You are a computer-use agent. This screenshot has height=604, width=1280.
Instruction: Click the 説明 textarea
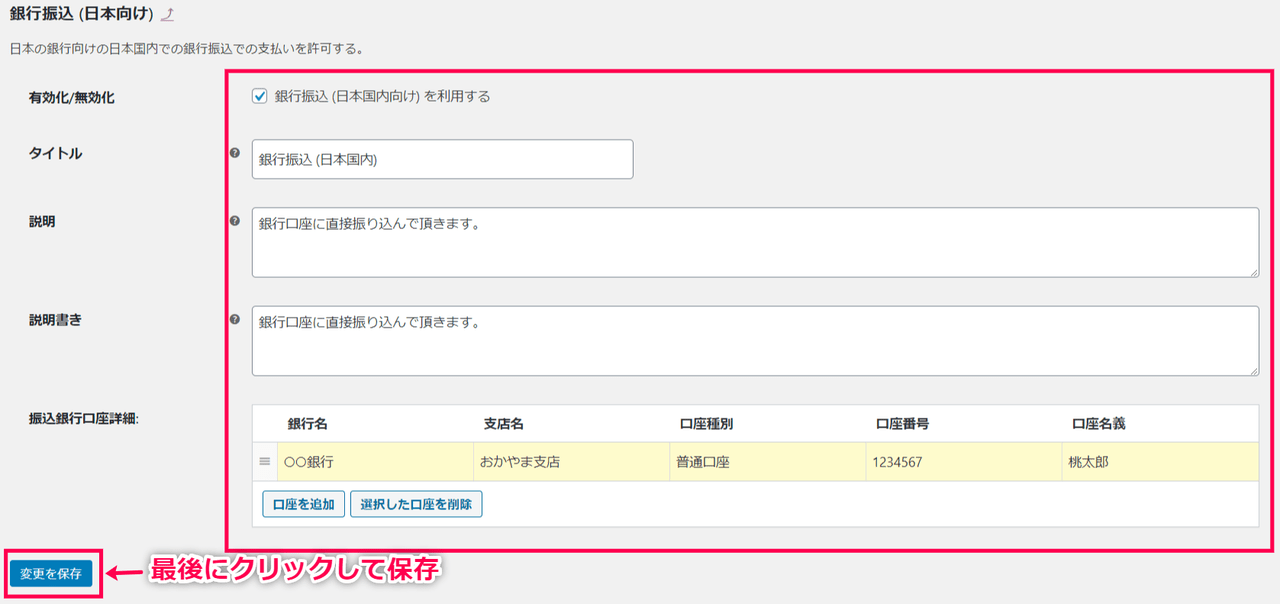pyautogui.click(x=755, y=242)
